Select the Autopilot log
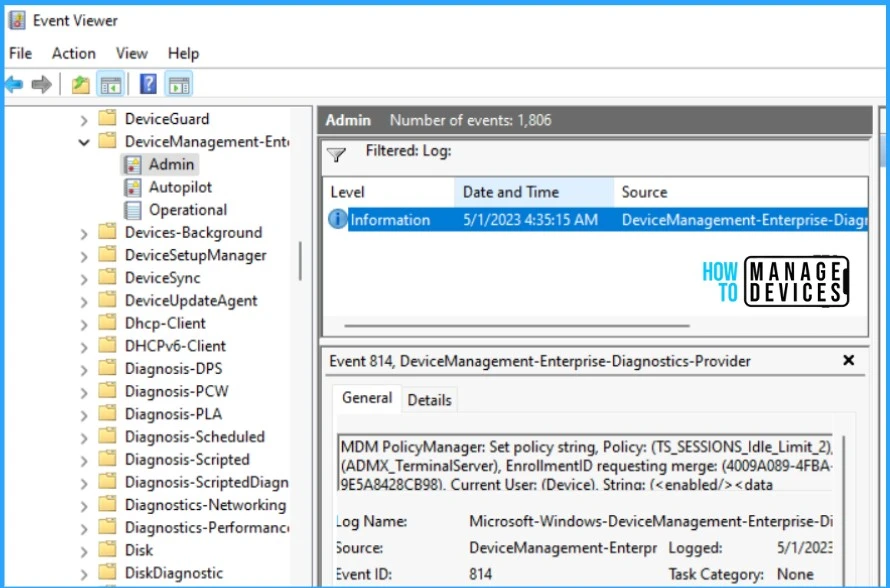Screen dimensions: 890x588 tap(180, 187)
